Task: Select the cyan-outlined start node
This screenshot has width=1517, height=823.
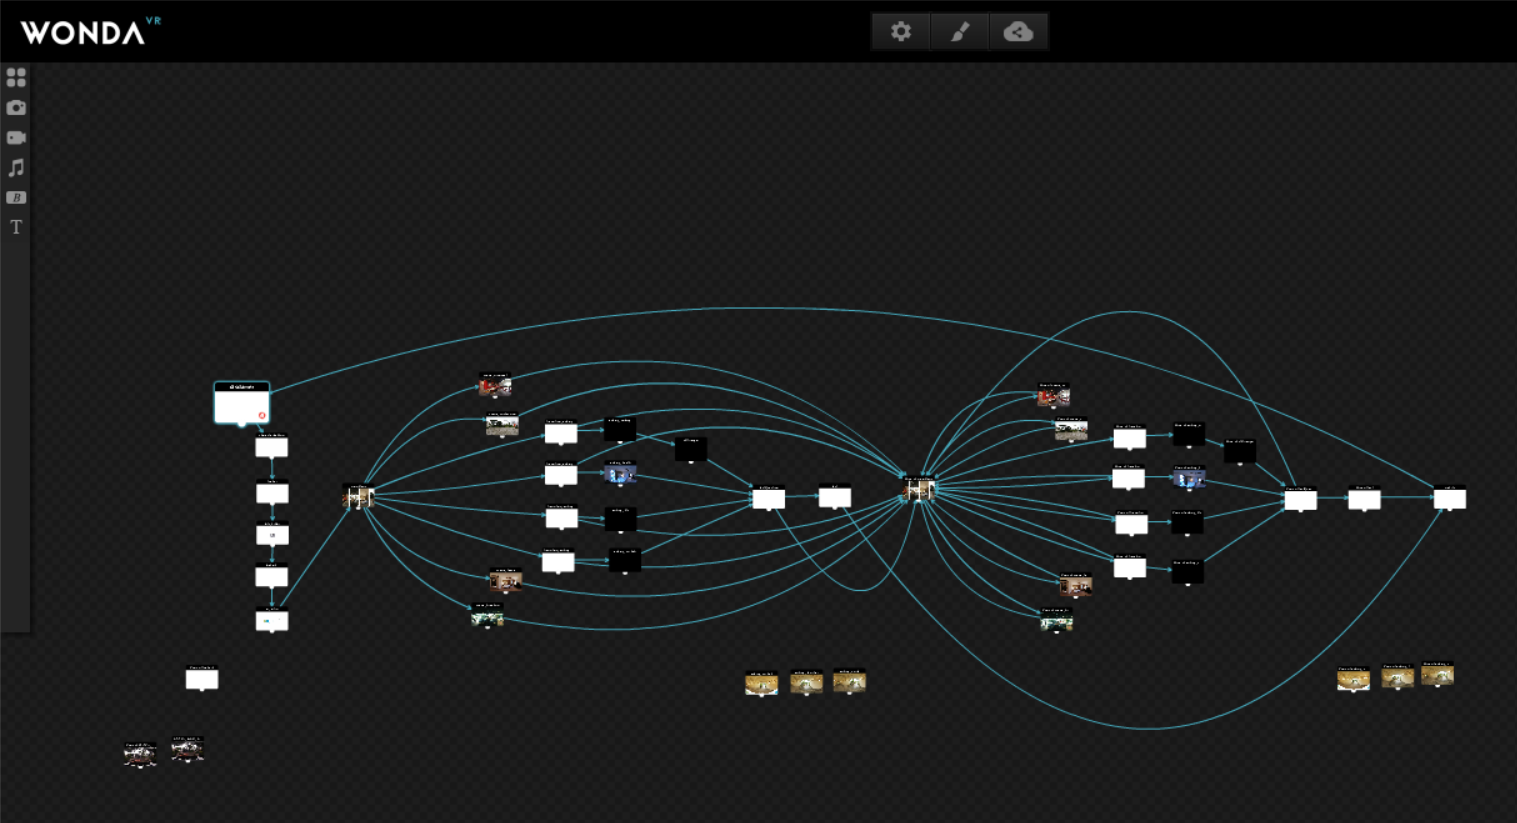Action: pos(242,403)
